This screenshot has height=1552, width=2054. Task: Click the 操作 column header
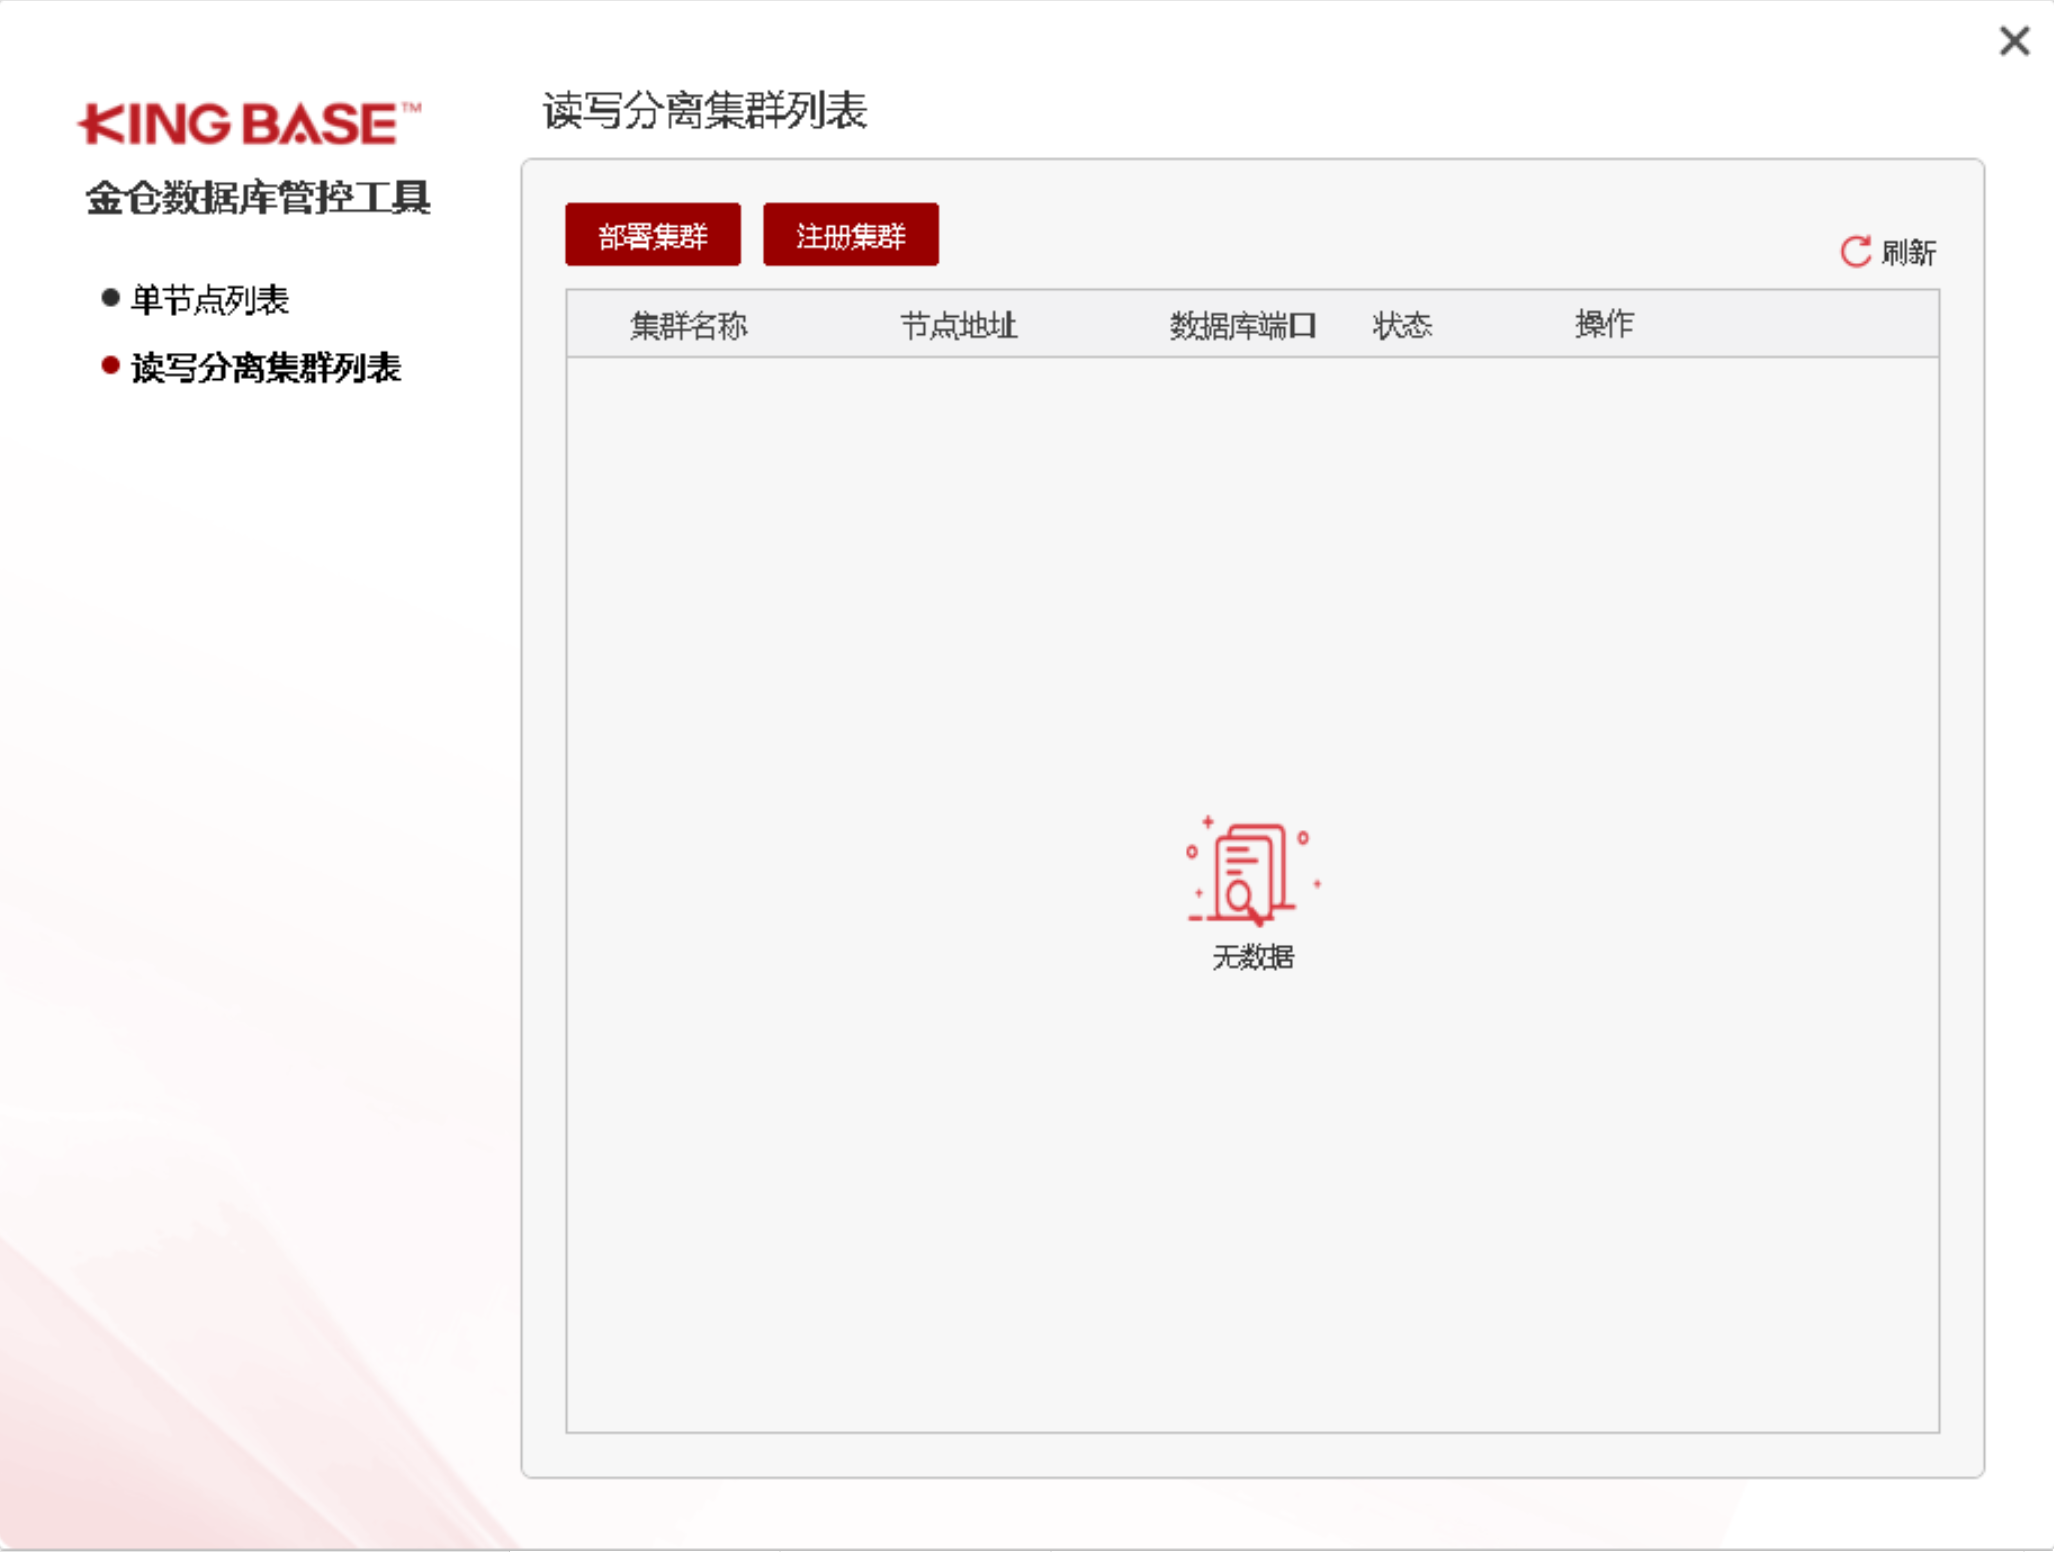click(1603, 324)
